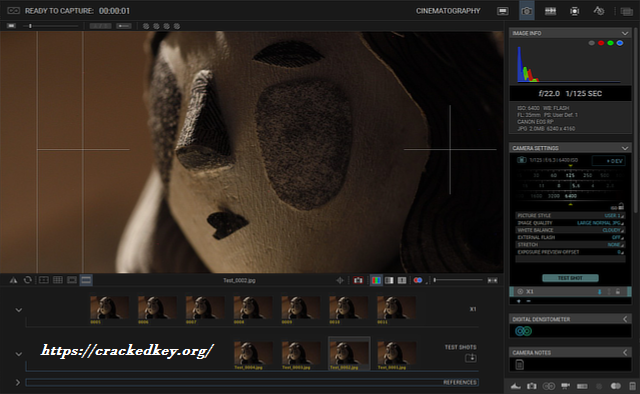Click the red camera capture icon below preview

click(358, 280)
